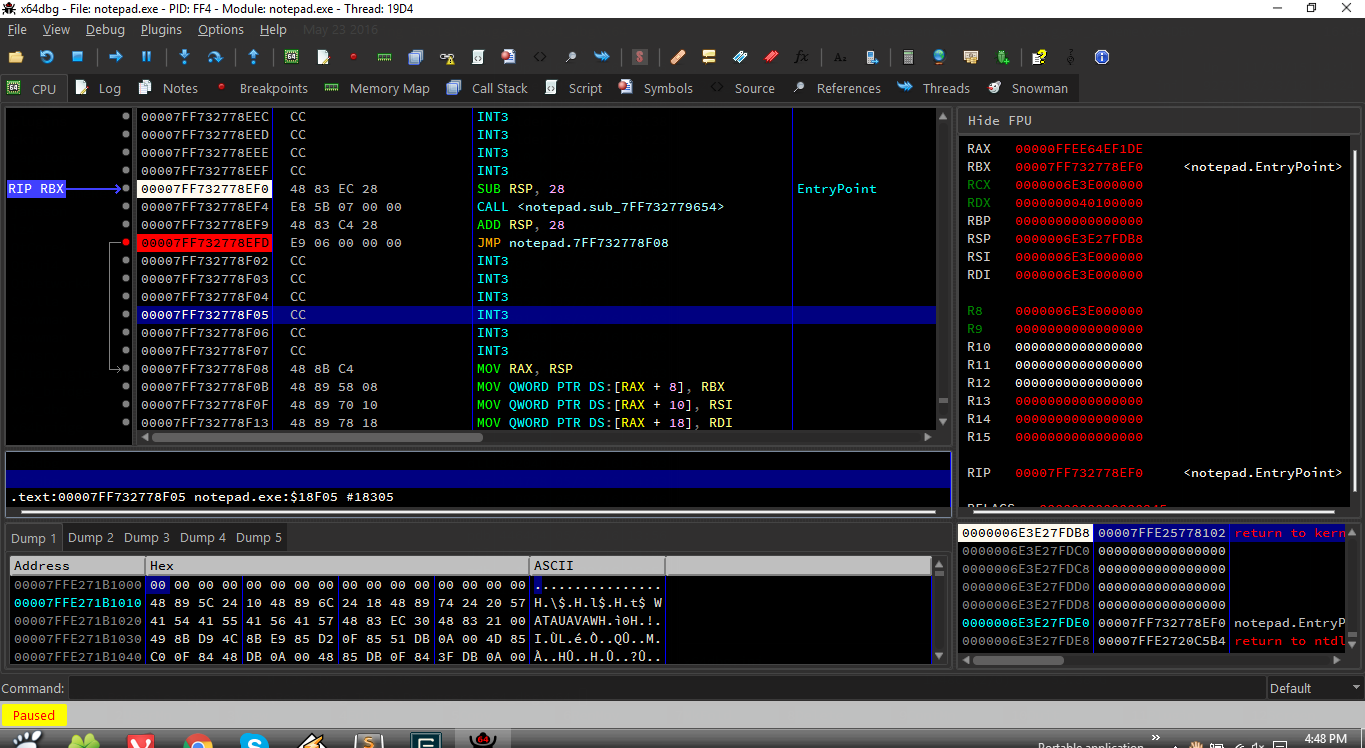Click the Patches band-aid toolbar icon
Screen dimensions: 1365x748
tap(678, 57)
